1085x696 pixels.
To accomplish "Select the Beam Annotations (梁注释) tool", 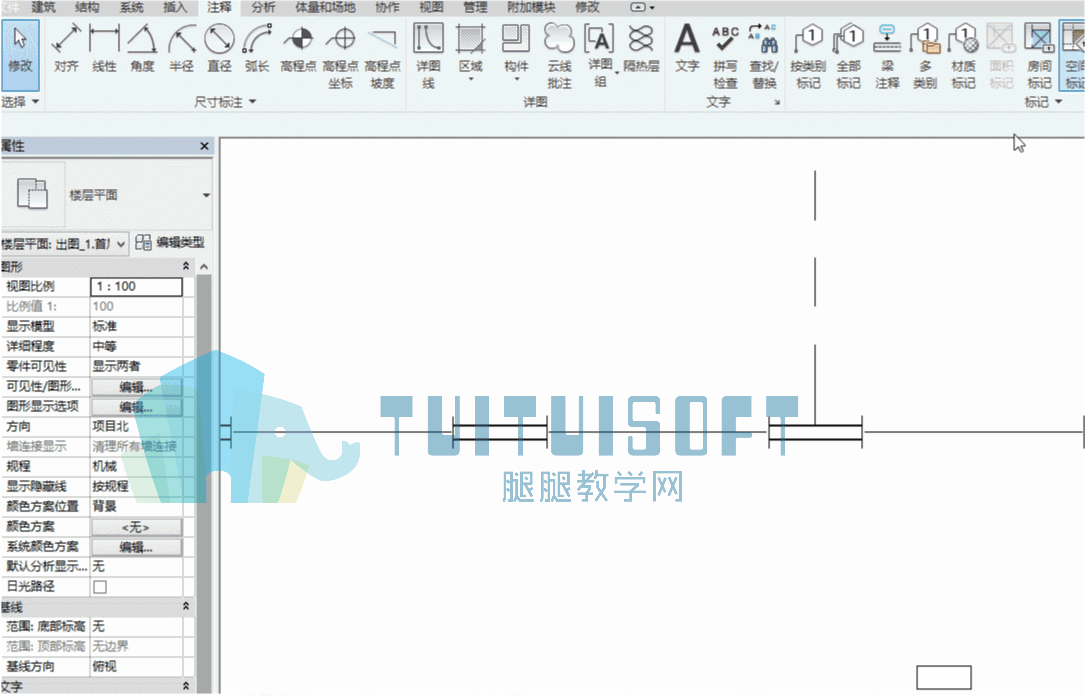I will click(887, 57).
